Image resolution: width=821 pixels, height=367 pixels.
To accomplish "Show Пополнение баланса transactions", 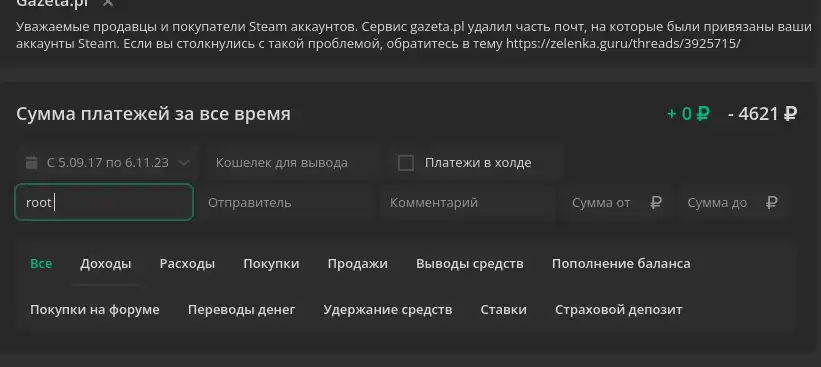I will pos(621,263).
